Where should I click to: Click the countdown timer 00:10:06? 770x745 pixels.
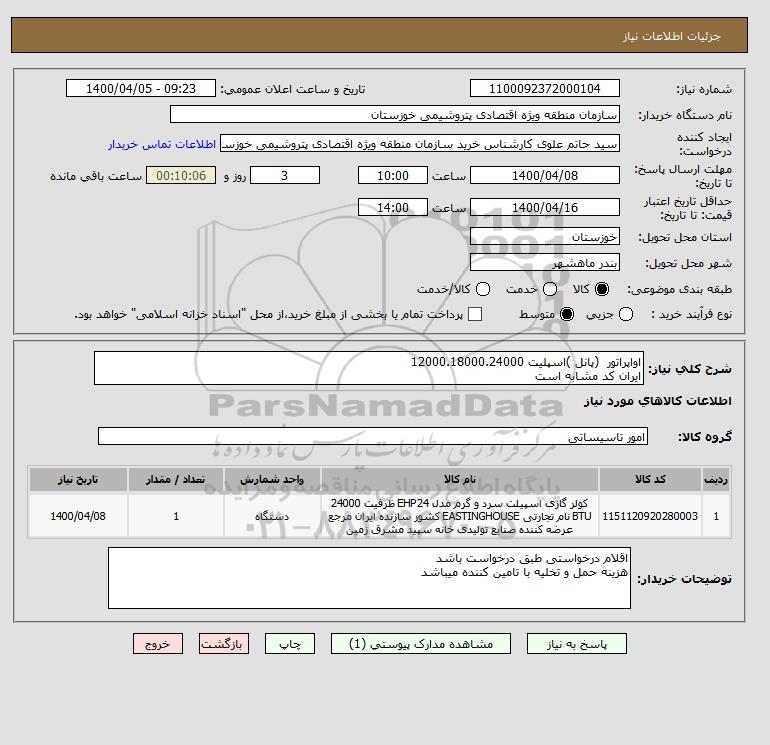181,175
